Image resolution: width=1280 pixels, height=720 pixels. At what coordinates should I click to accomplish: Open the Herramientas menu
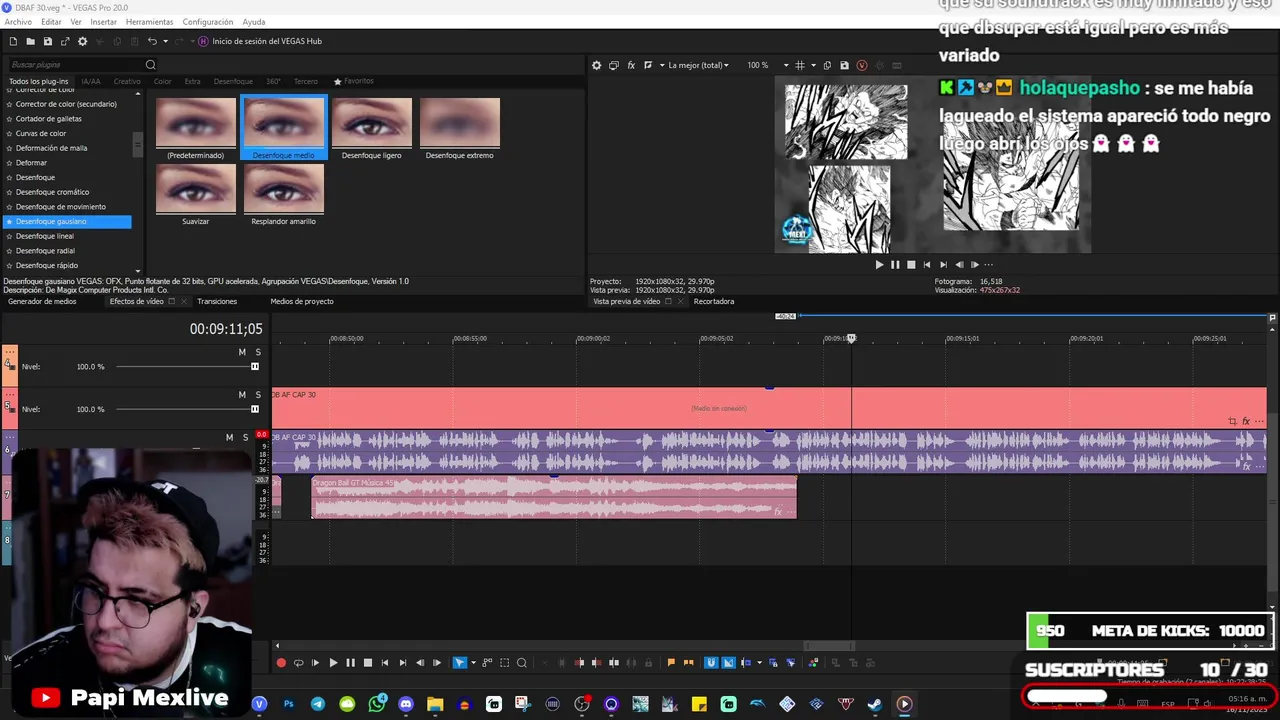(x=149, y=22)
